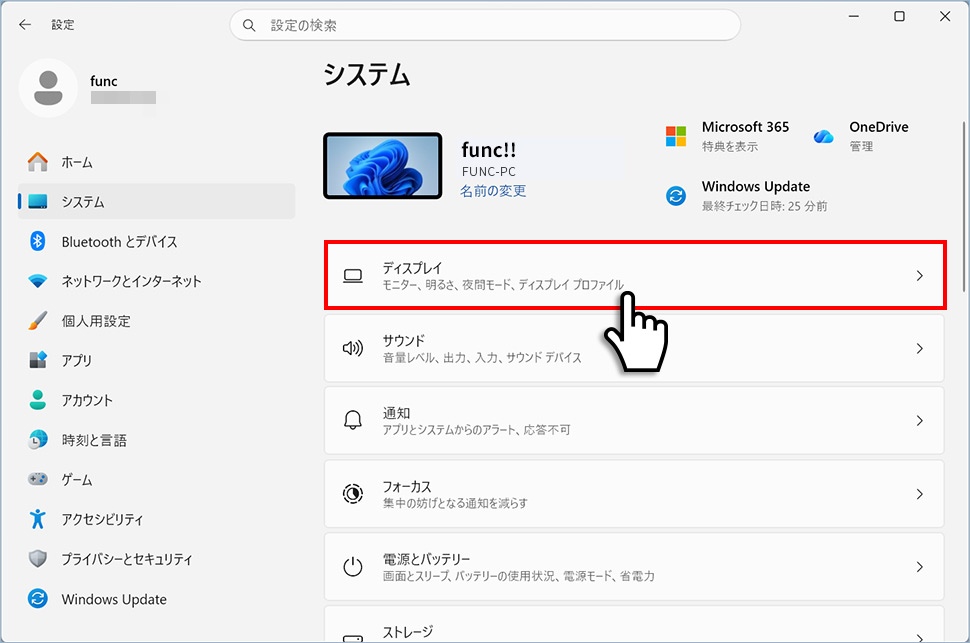
Task: Expand フォーカス row chevron
Action: 920,494
